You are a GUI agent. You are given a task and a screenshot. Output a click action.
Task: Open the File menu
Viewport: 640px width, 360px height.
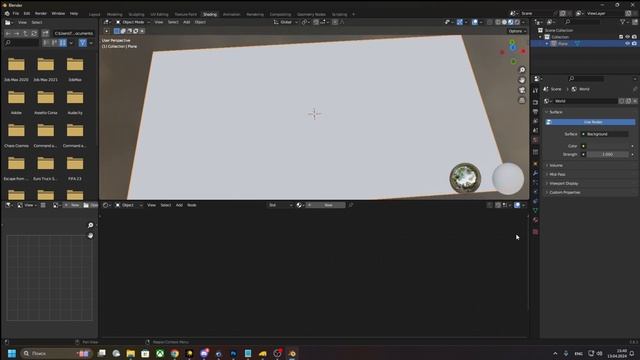pyautogui.click(x=16, y=13)
